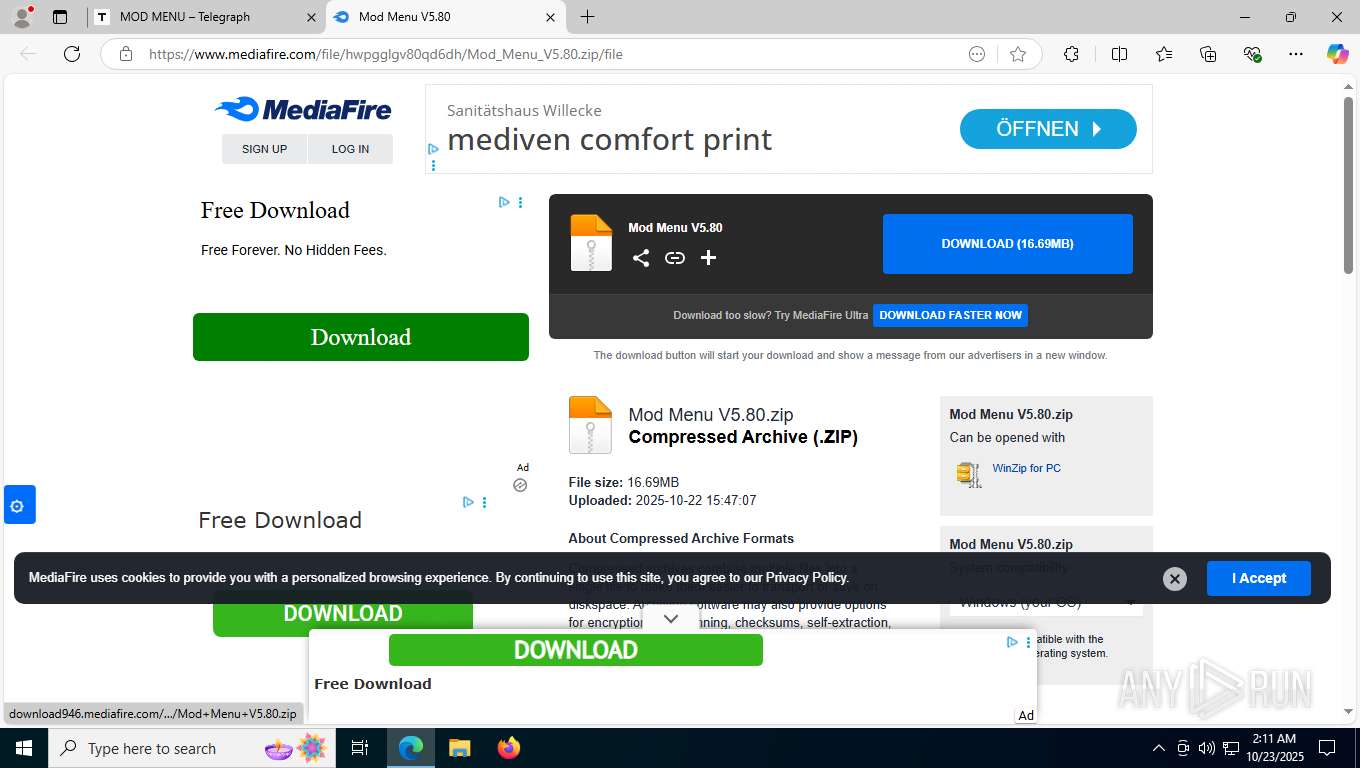View site information lock icon
Screen dimensions: 1360x768
[125, 54]
